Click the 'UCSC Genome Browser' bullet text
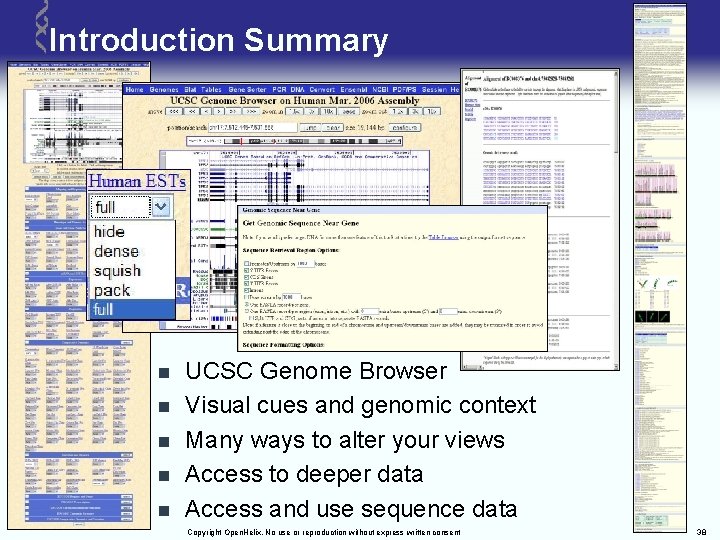Screen dimensions: 720x540 pyautogui.click(x=316, y=371)
